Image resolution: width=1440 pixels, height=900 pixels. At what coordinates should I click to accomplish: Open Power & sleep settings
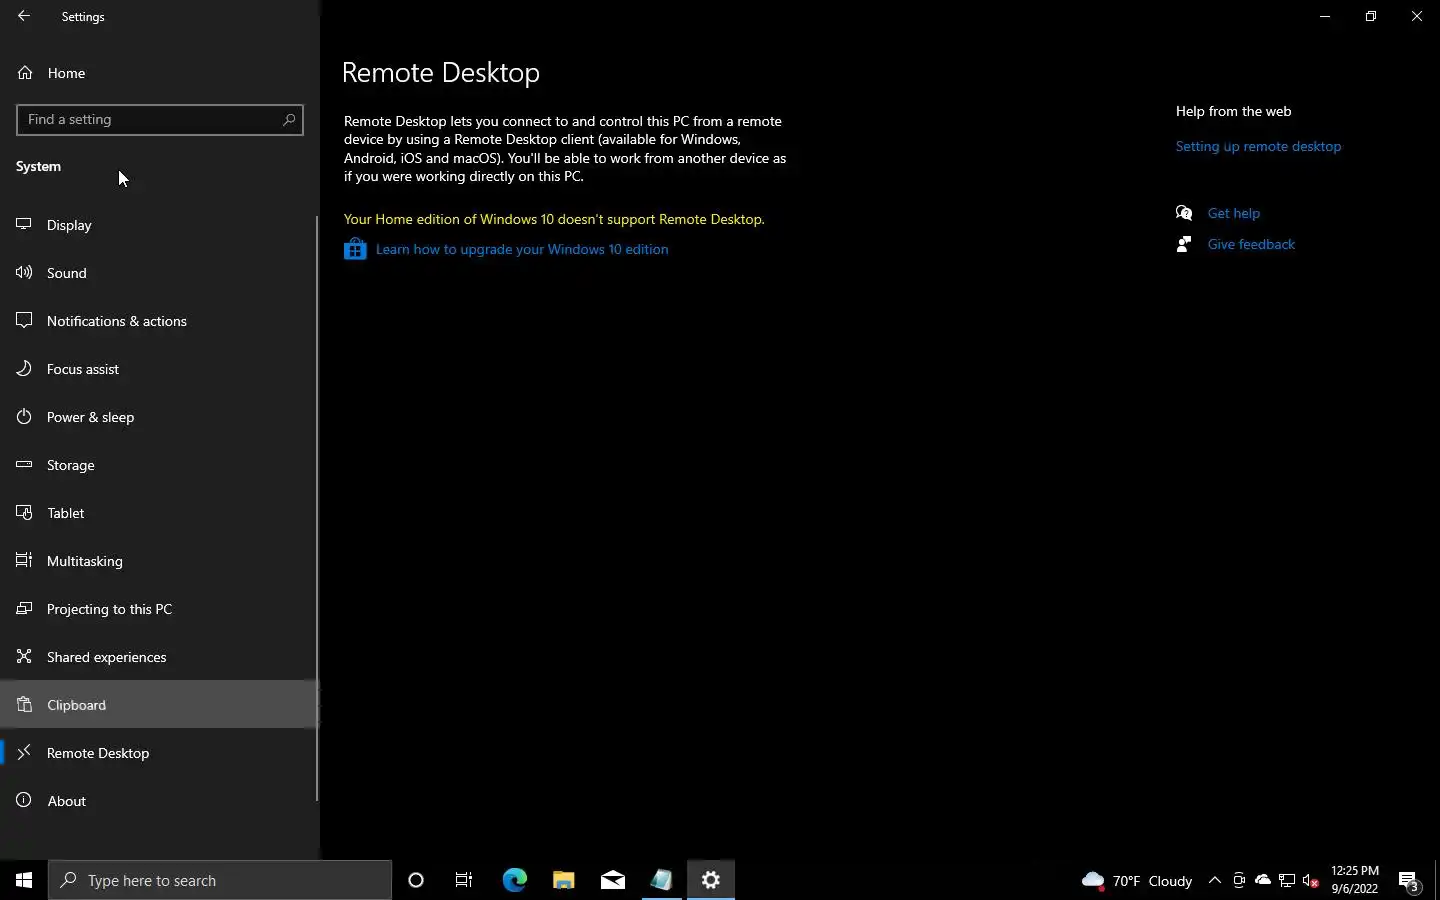[160, 417]
